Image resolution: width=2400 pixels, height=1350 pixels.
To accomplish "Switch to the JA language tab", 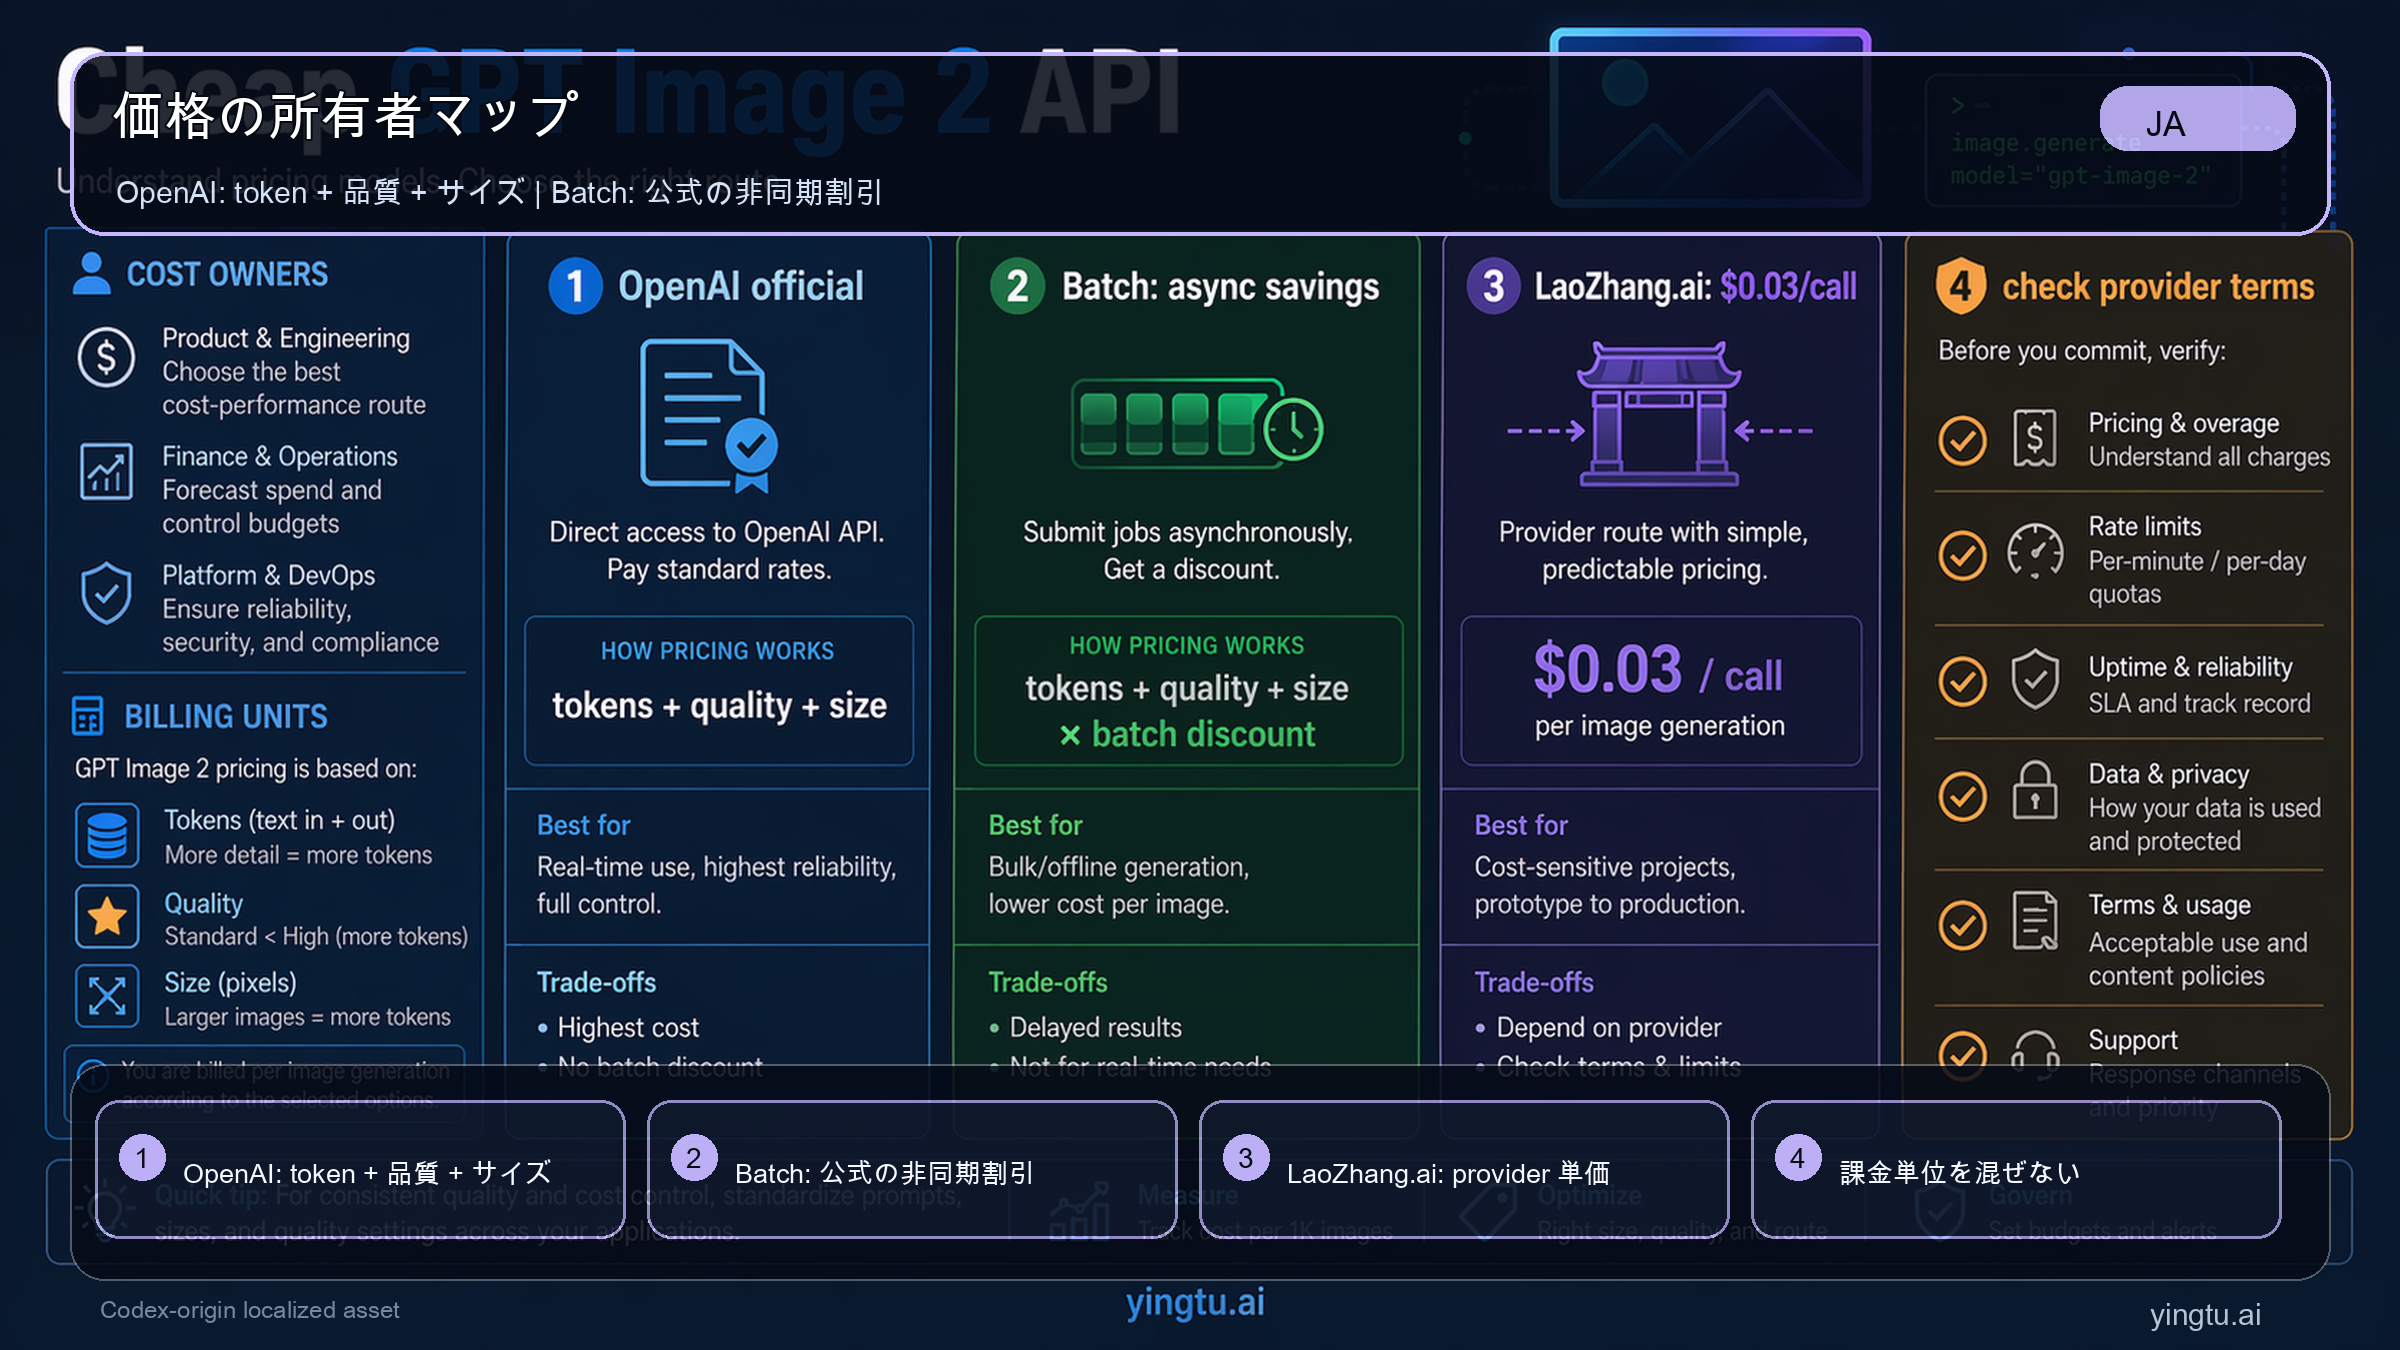I will coord(2196,118).
